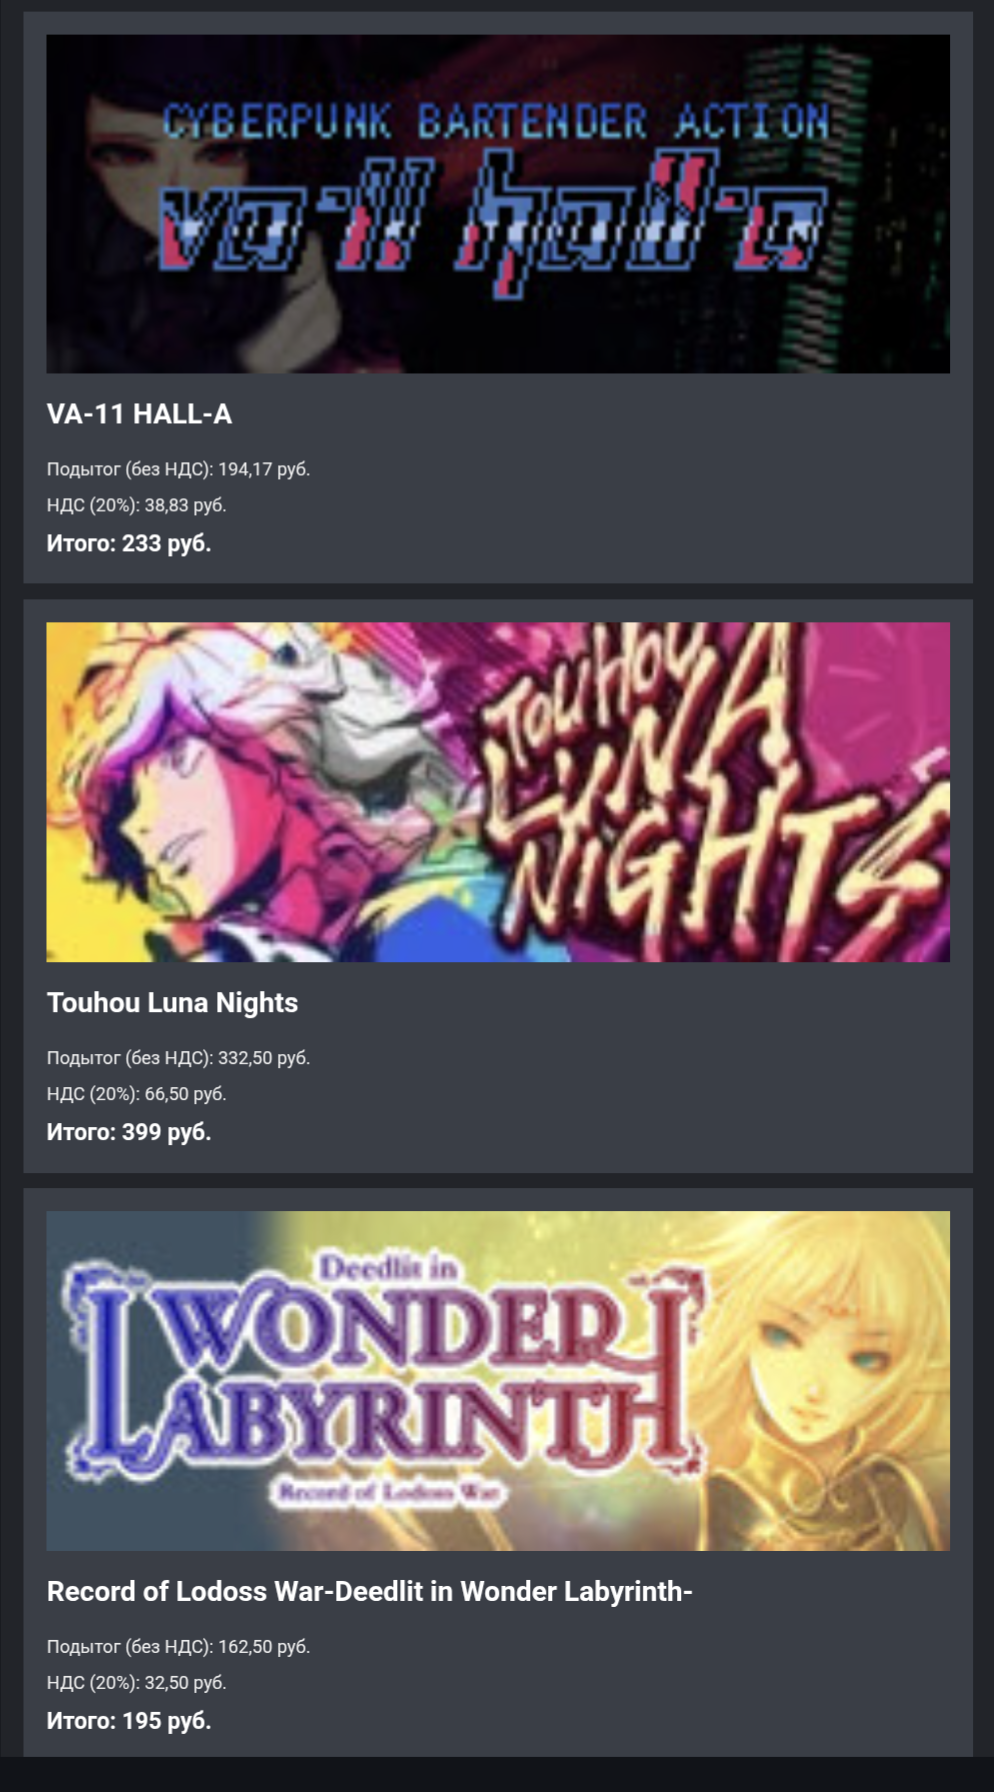Select the 162,50 руб. subtotal line
994x1792 pixels.
(x=178, y=1647)
